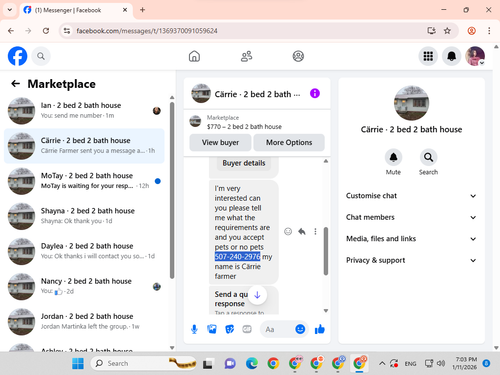Screen dimensions: 500x375
Task: Go back in browser history
Action: pyautogui.click(x=11, y=31)
